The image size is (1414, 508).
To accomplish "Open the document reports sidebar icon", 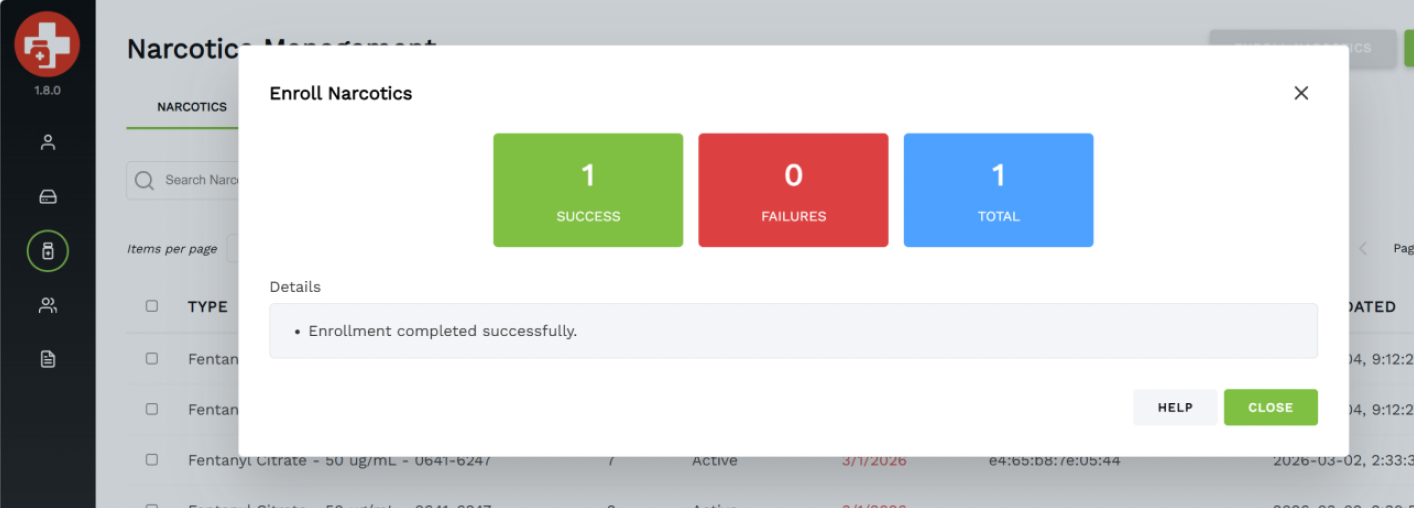I will pos(47,359).
